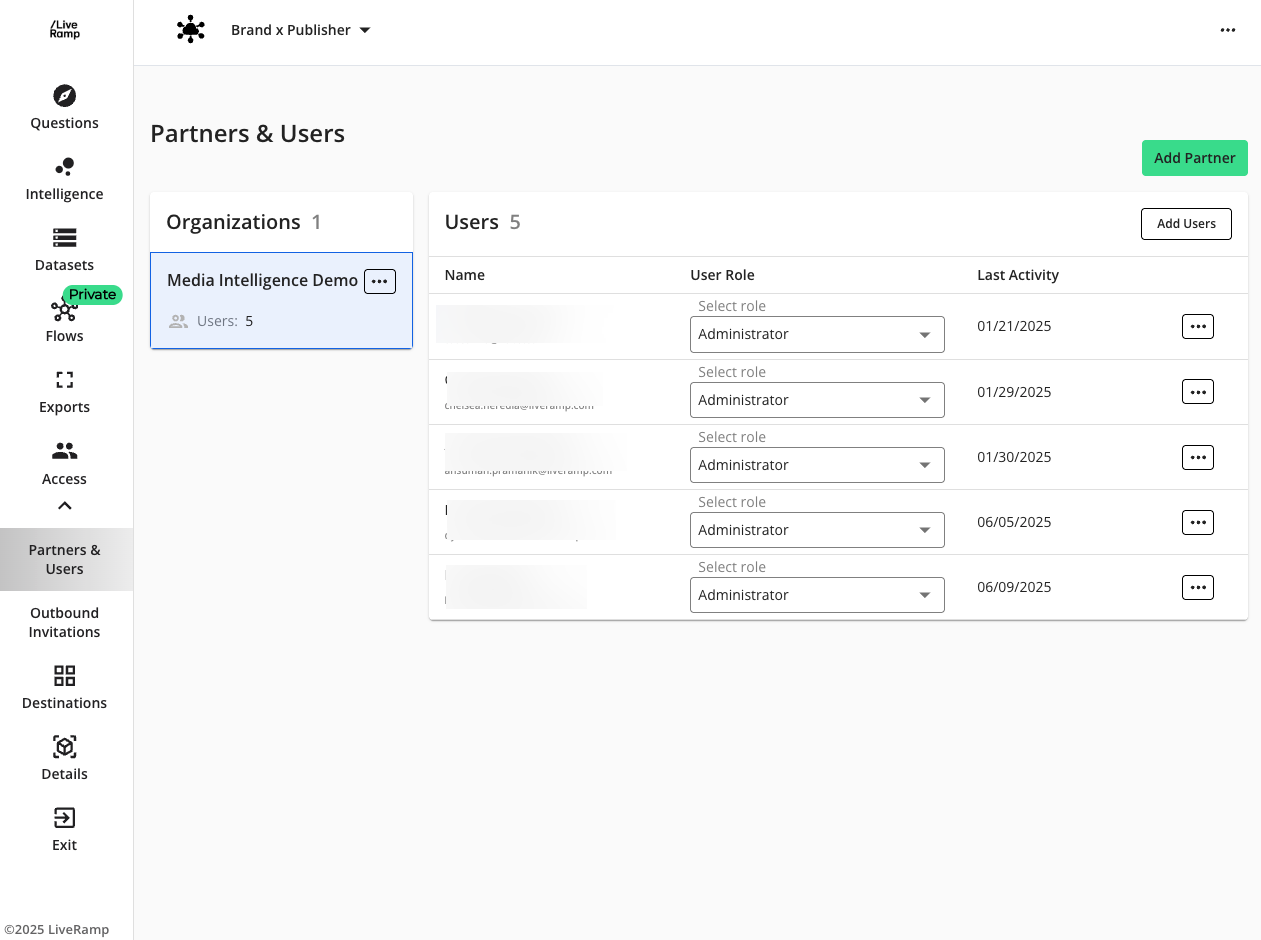1261x940 pixels.
Task: Open the Details cube icon
Action: (x=64, y=747)
